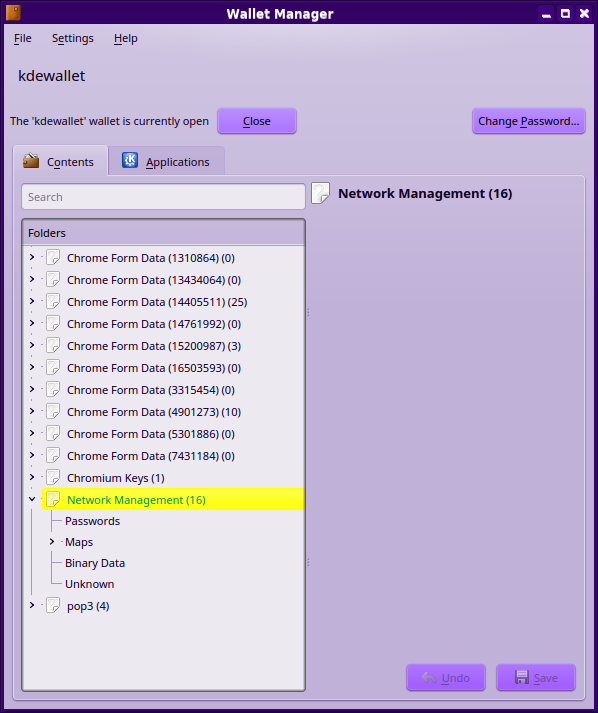Click folder icon of Chrome Form Data (1310864)
The width and height of the screenshot is (598, 713).
[53, 257]
